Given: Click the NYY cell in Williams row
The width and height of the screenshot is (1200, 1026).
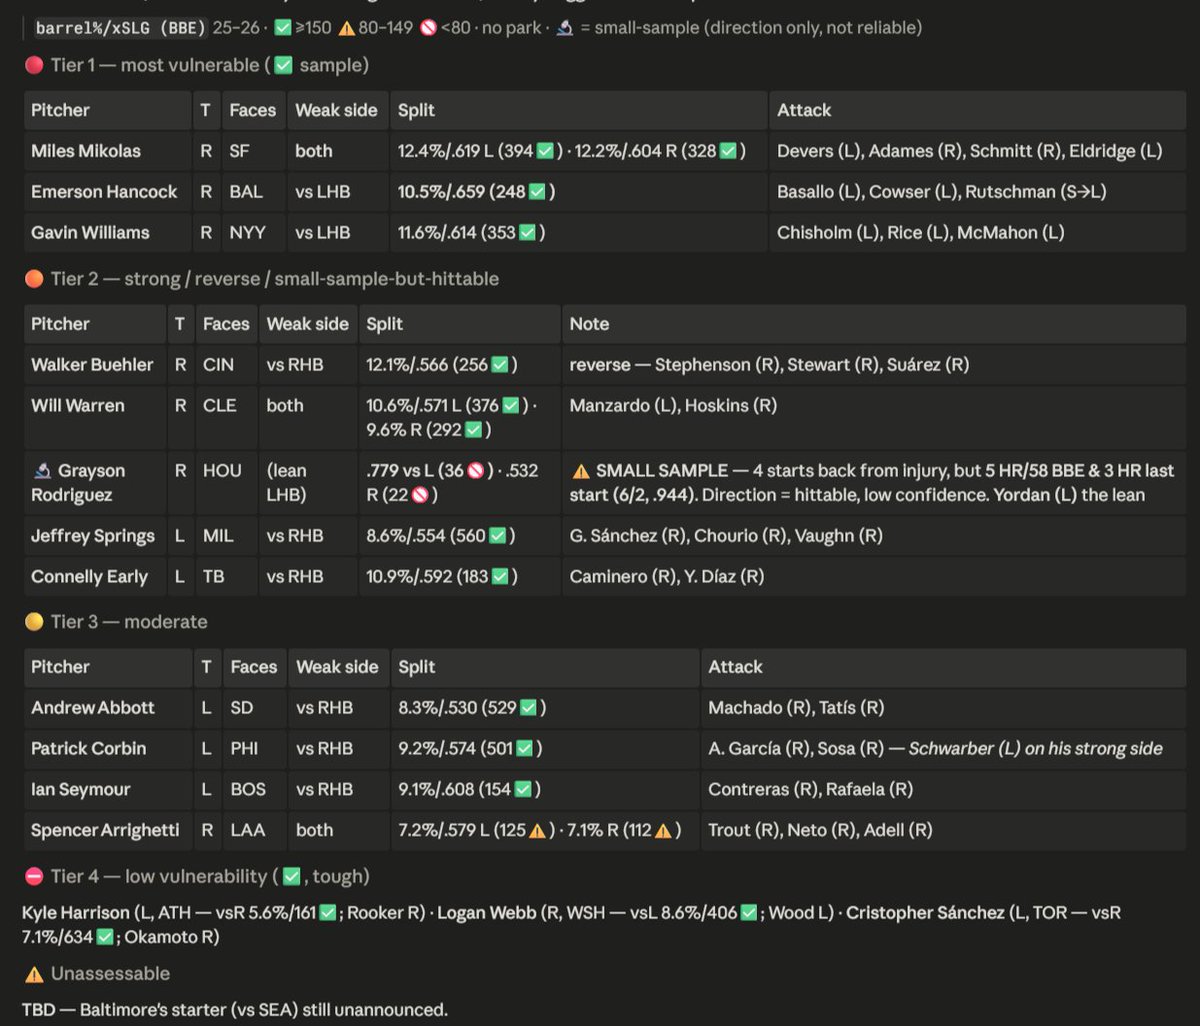Looking at the screenshot, I should [x=254, y=233].
